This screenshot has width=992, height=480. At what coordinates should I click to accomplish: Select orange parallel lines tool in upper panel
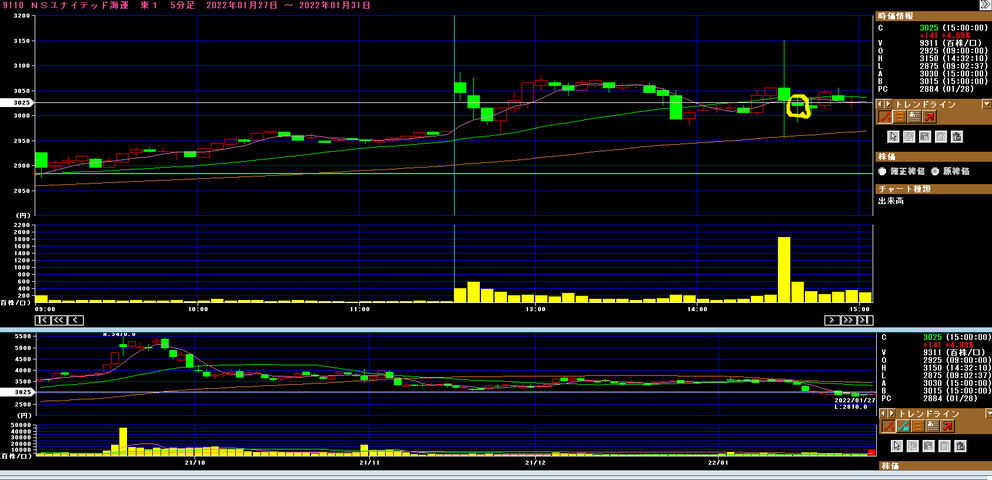(x=899, y=116)
